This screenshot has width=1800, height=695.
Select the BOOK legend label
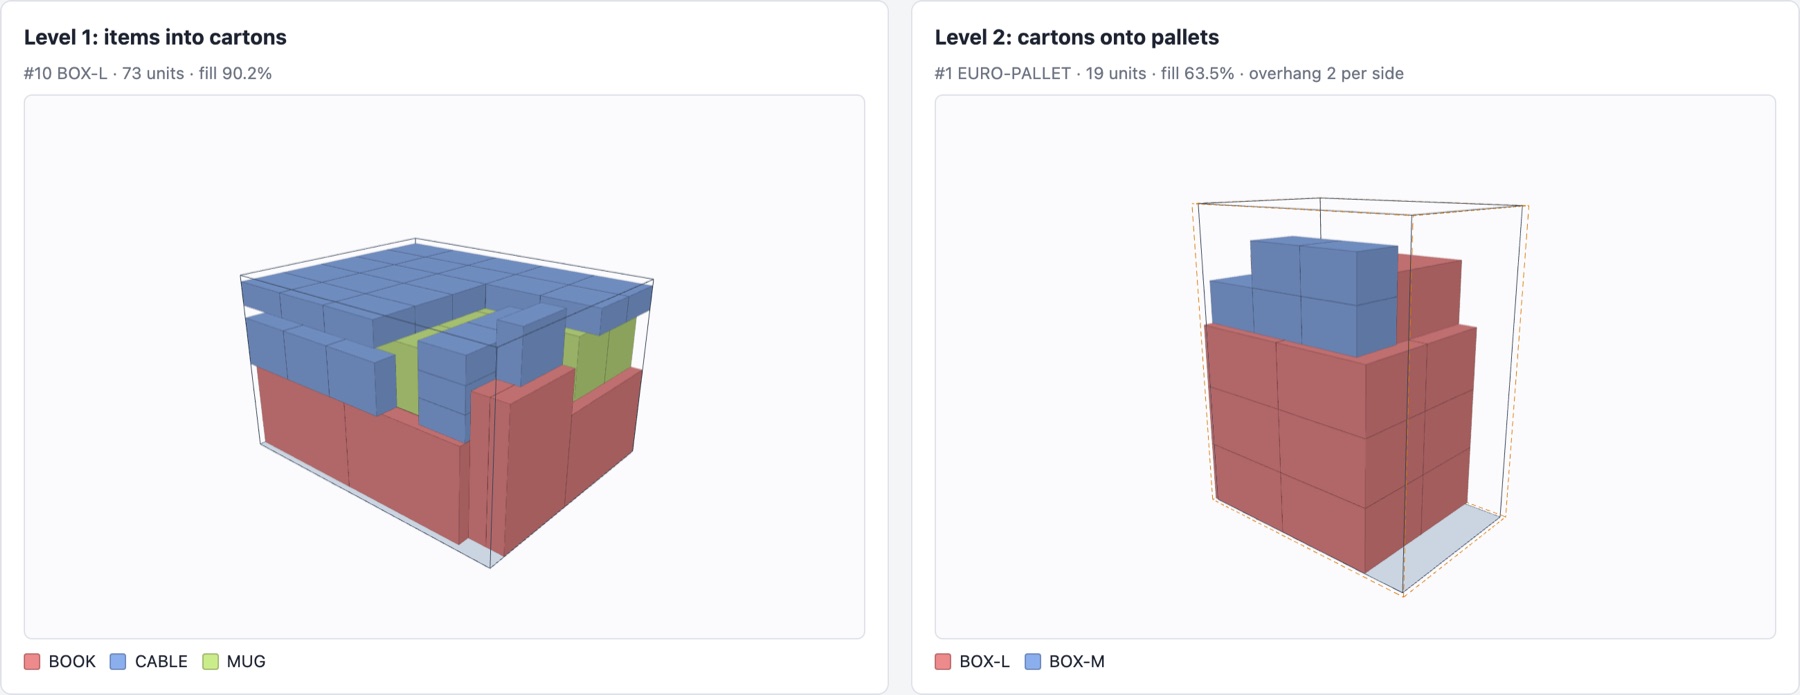[x=72, y=661]
